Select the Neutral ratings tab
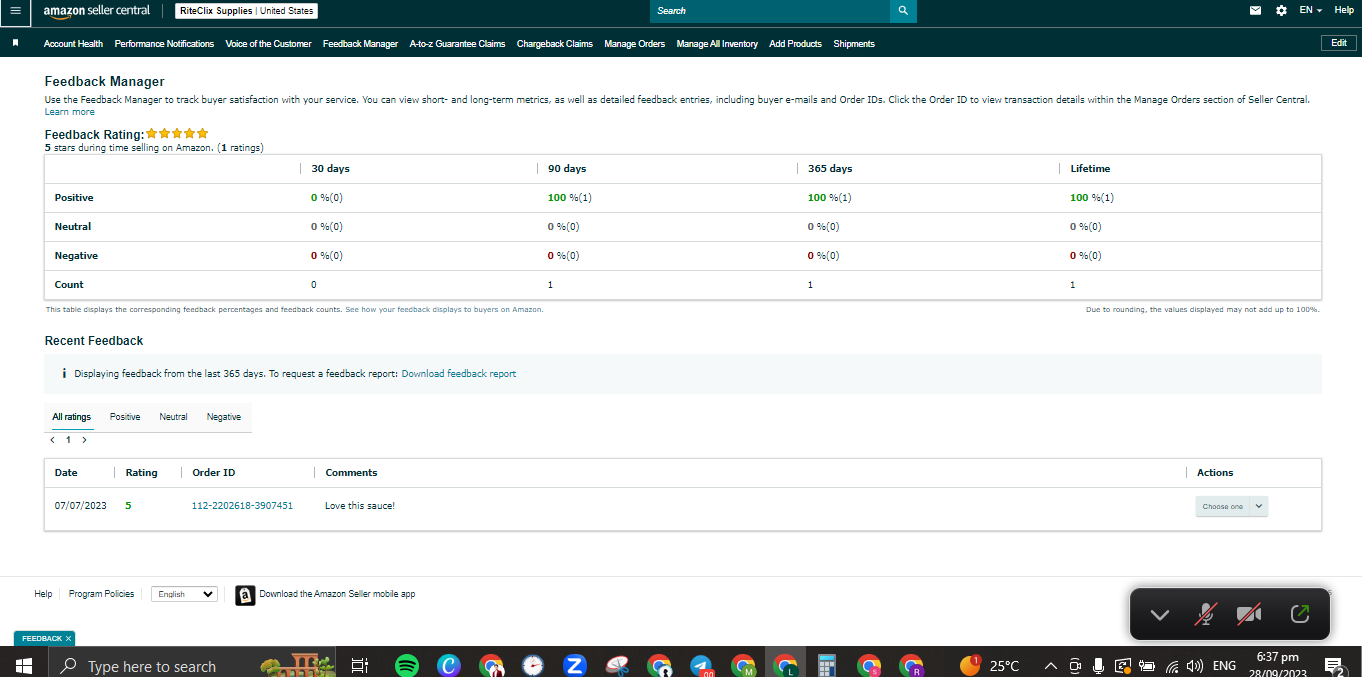The height and width of the screenshot is (677, 1362). 173,417
